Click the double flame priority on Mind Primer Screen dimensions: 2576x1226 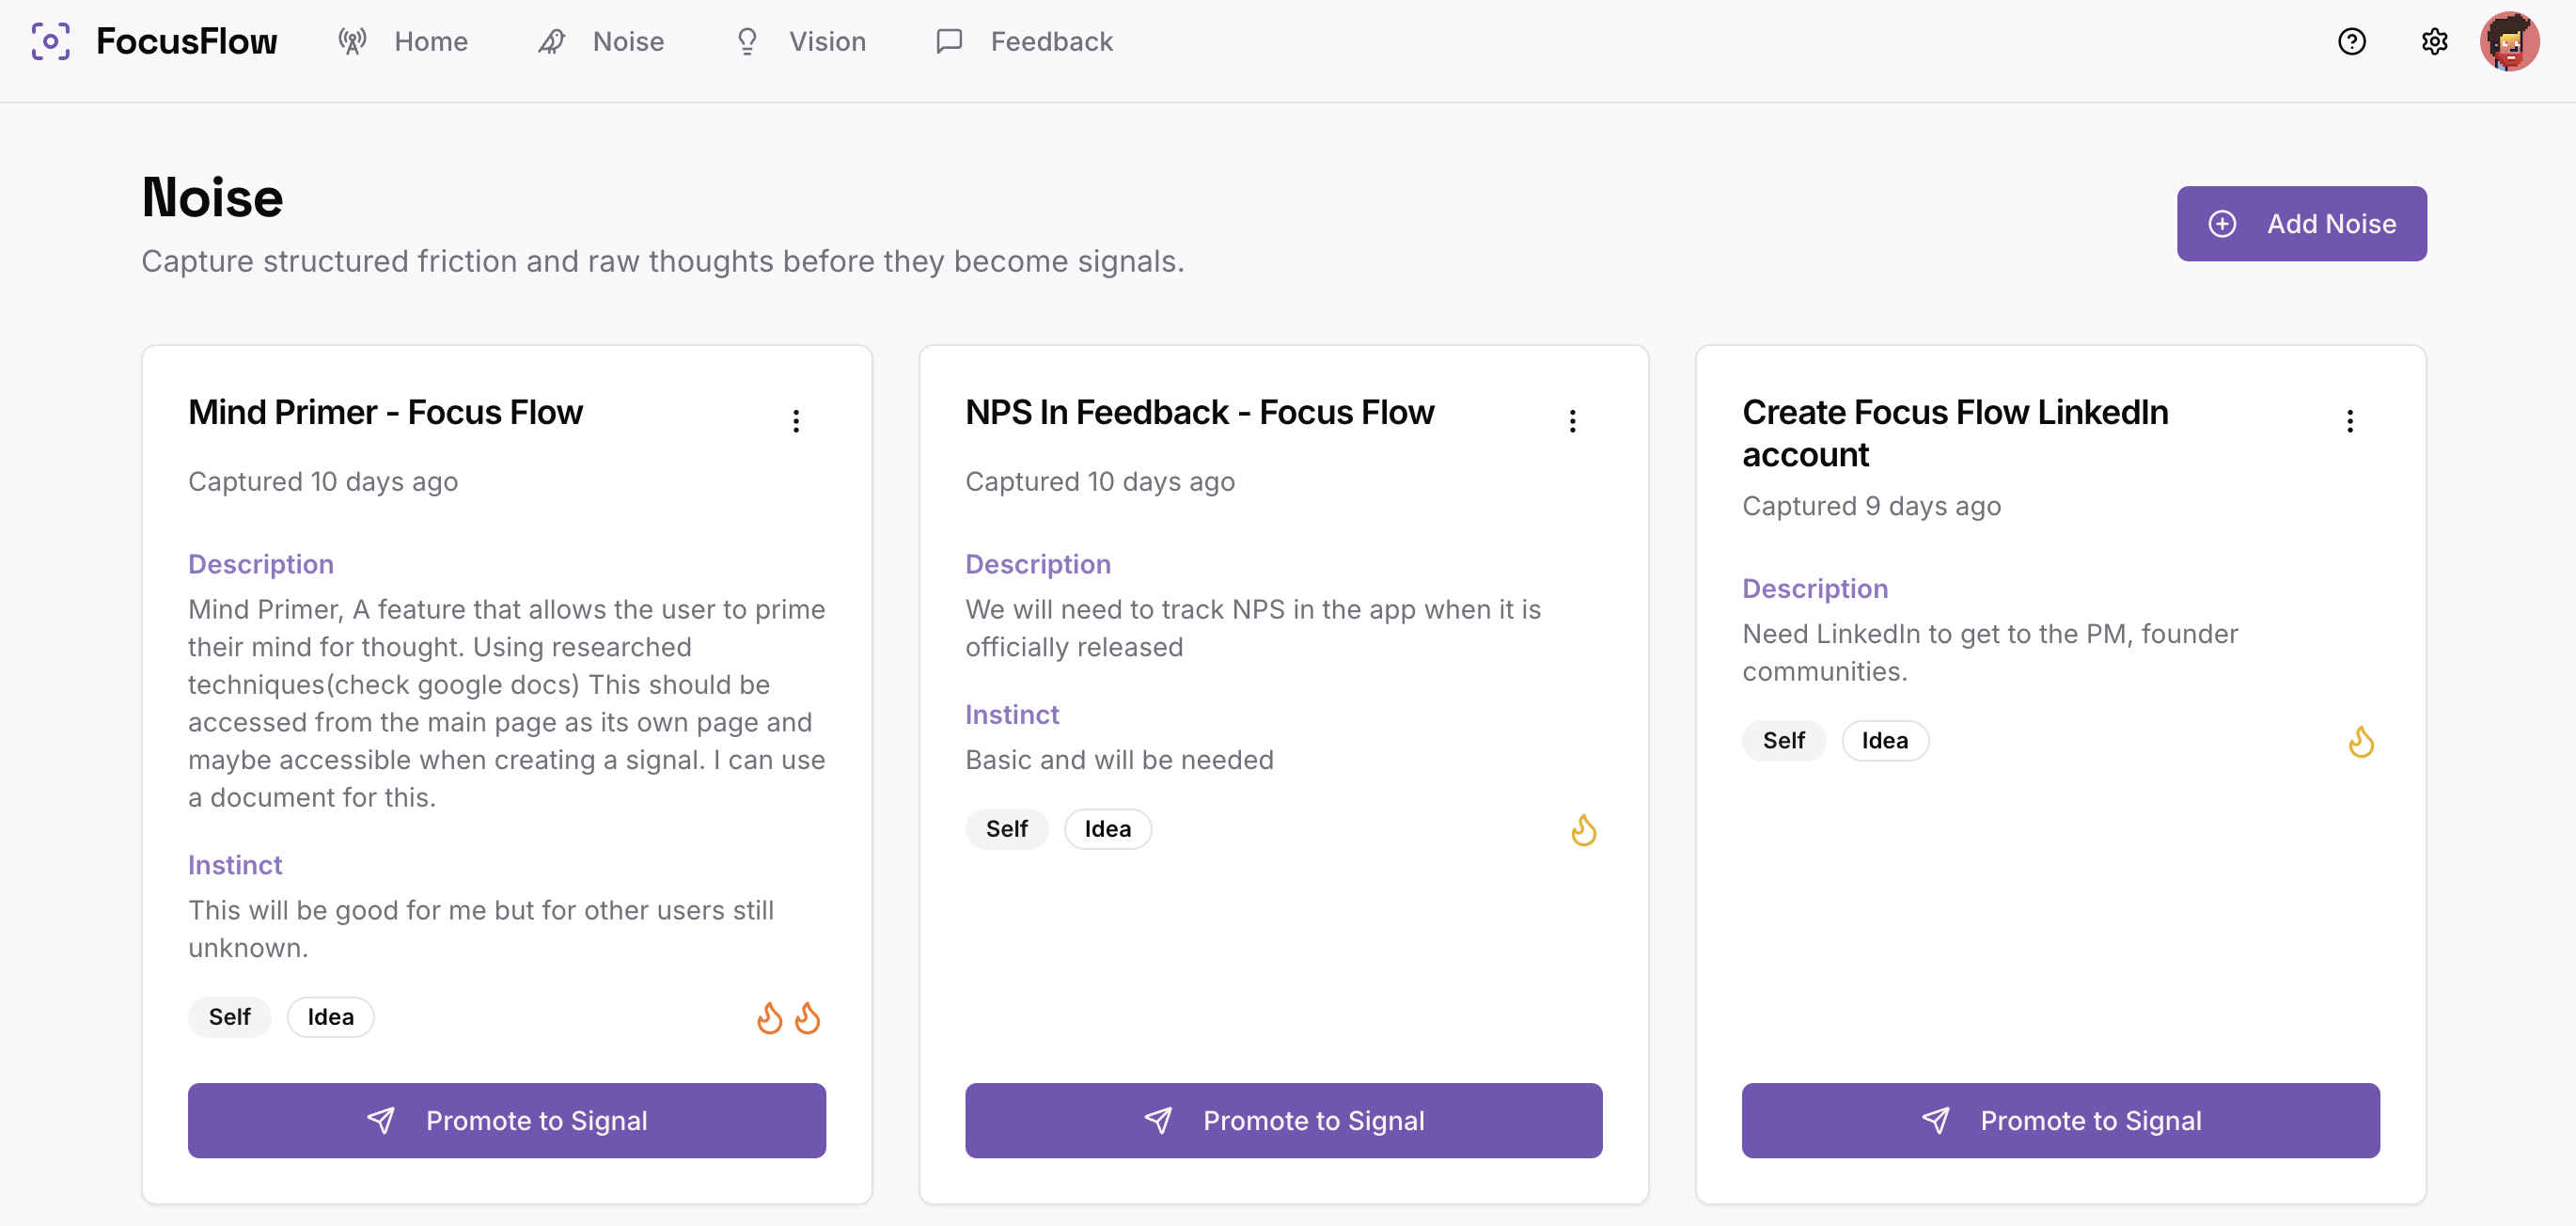pyautogui.click(x=788, y=1018)
